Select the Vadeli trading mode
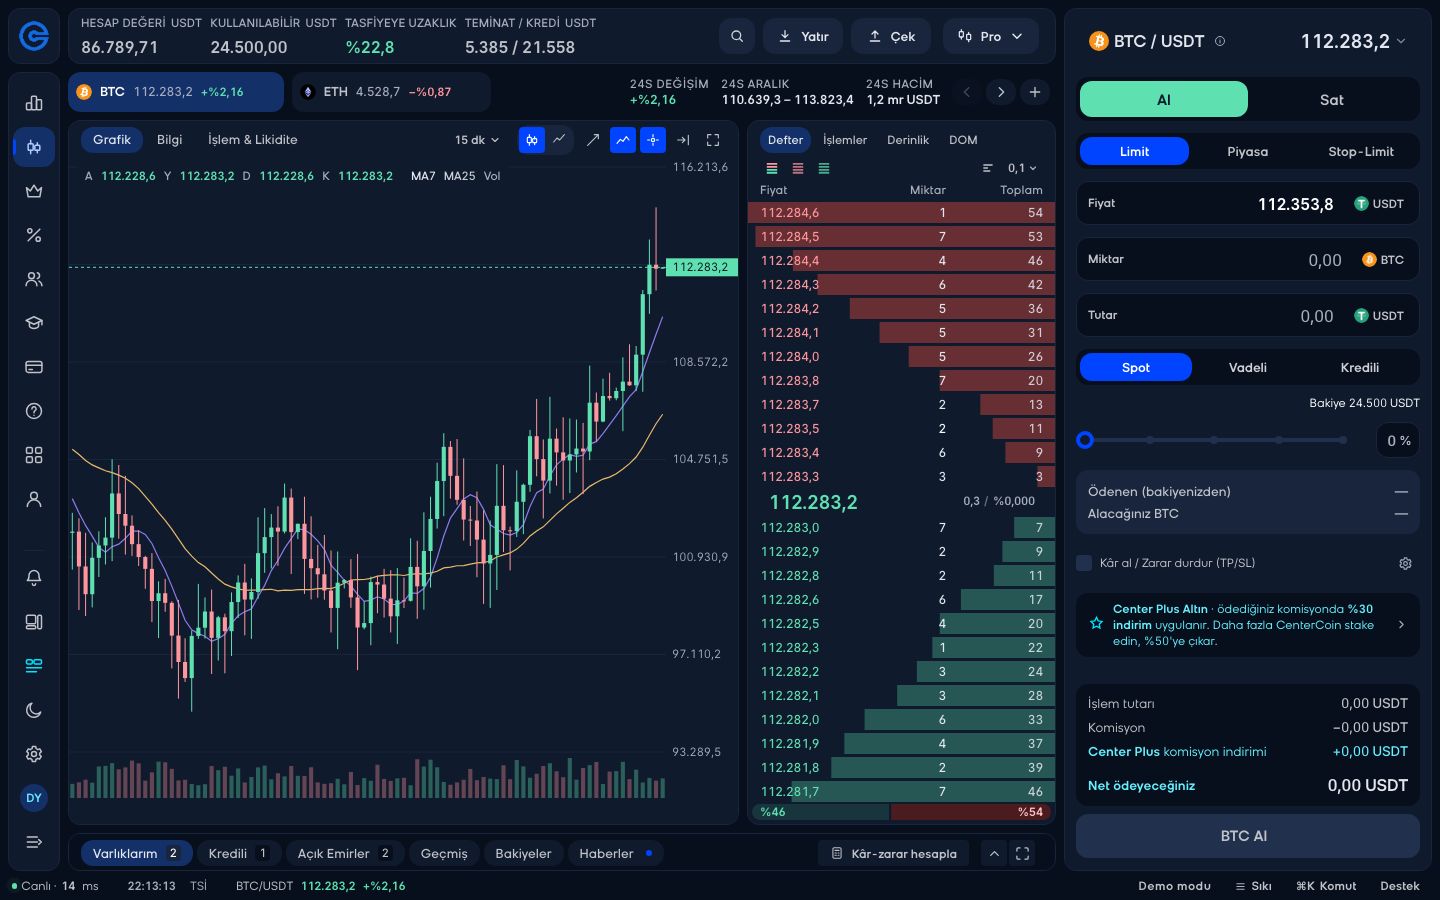The image size is (1440, 900). pyautogui.click(x=1248, y=367)
